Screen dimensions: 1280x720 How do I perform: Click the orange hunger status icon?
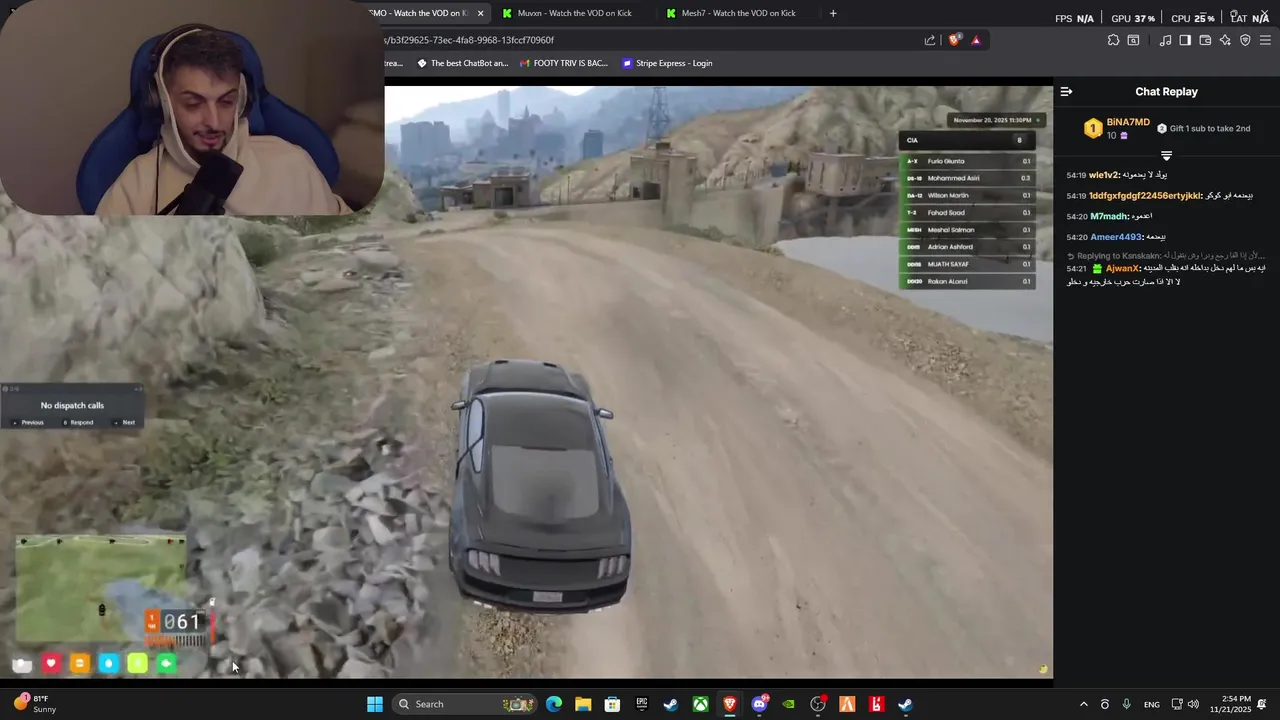click(80, 663)
